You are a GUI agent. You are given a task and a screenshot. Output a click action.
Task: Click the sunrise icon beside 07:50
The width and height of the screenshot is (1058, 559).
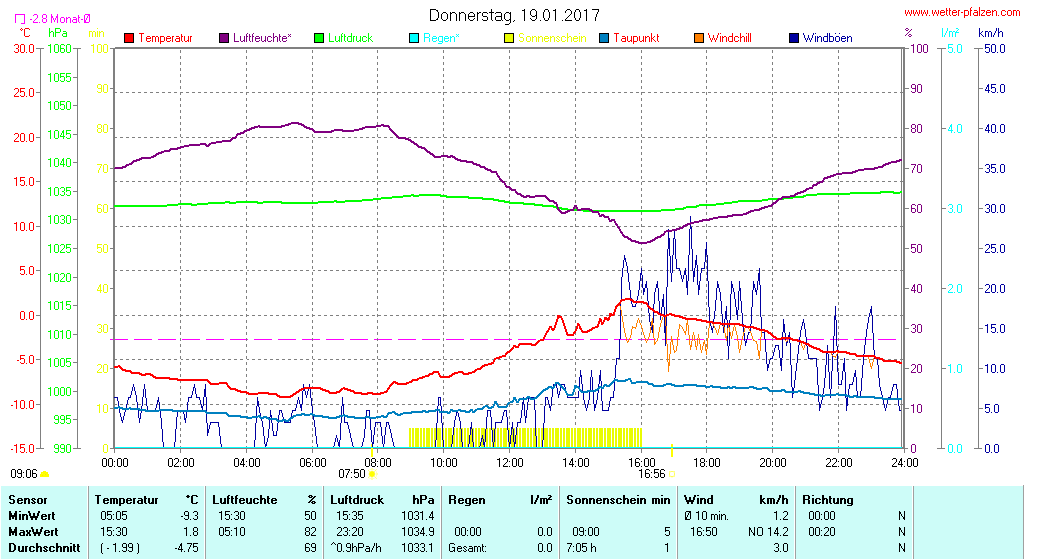[372, 475]
